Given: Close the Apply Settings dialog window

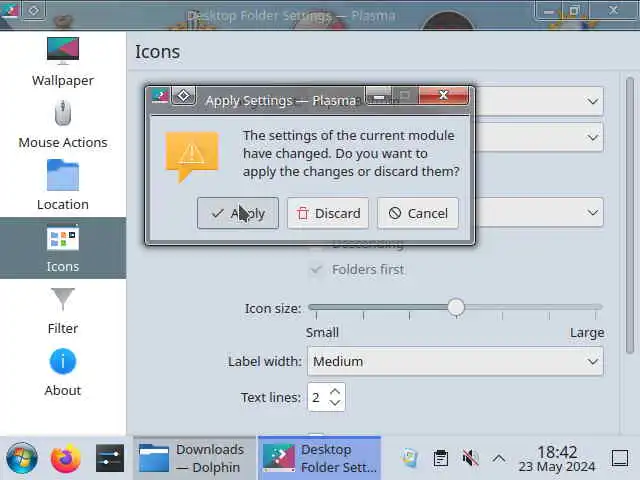Looking at the screenshot, I should [444, 96].
